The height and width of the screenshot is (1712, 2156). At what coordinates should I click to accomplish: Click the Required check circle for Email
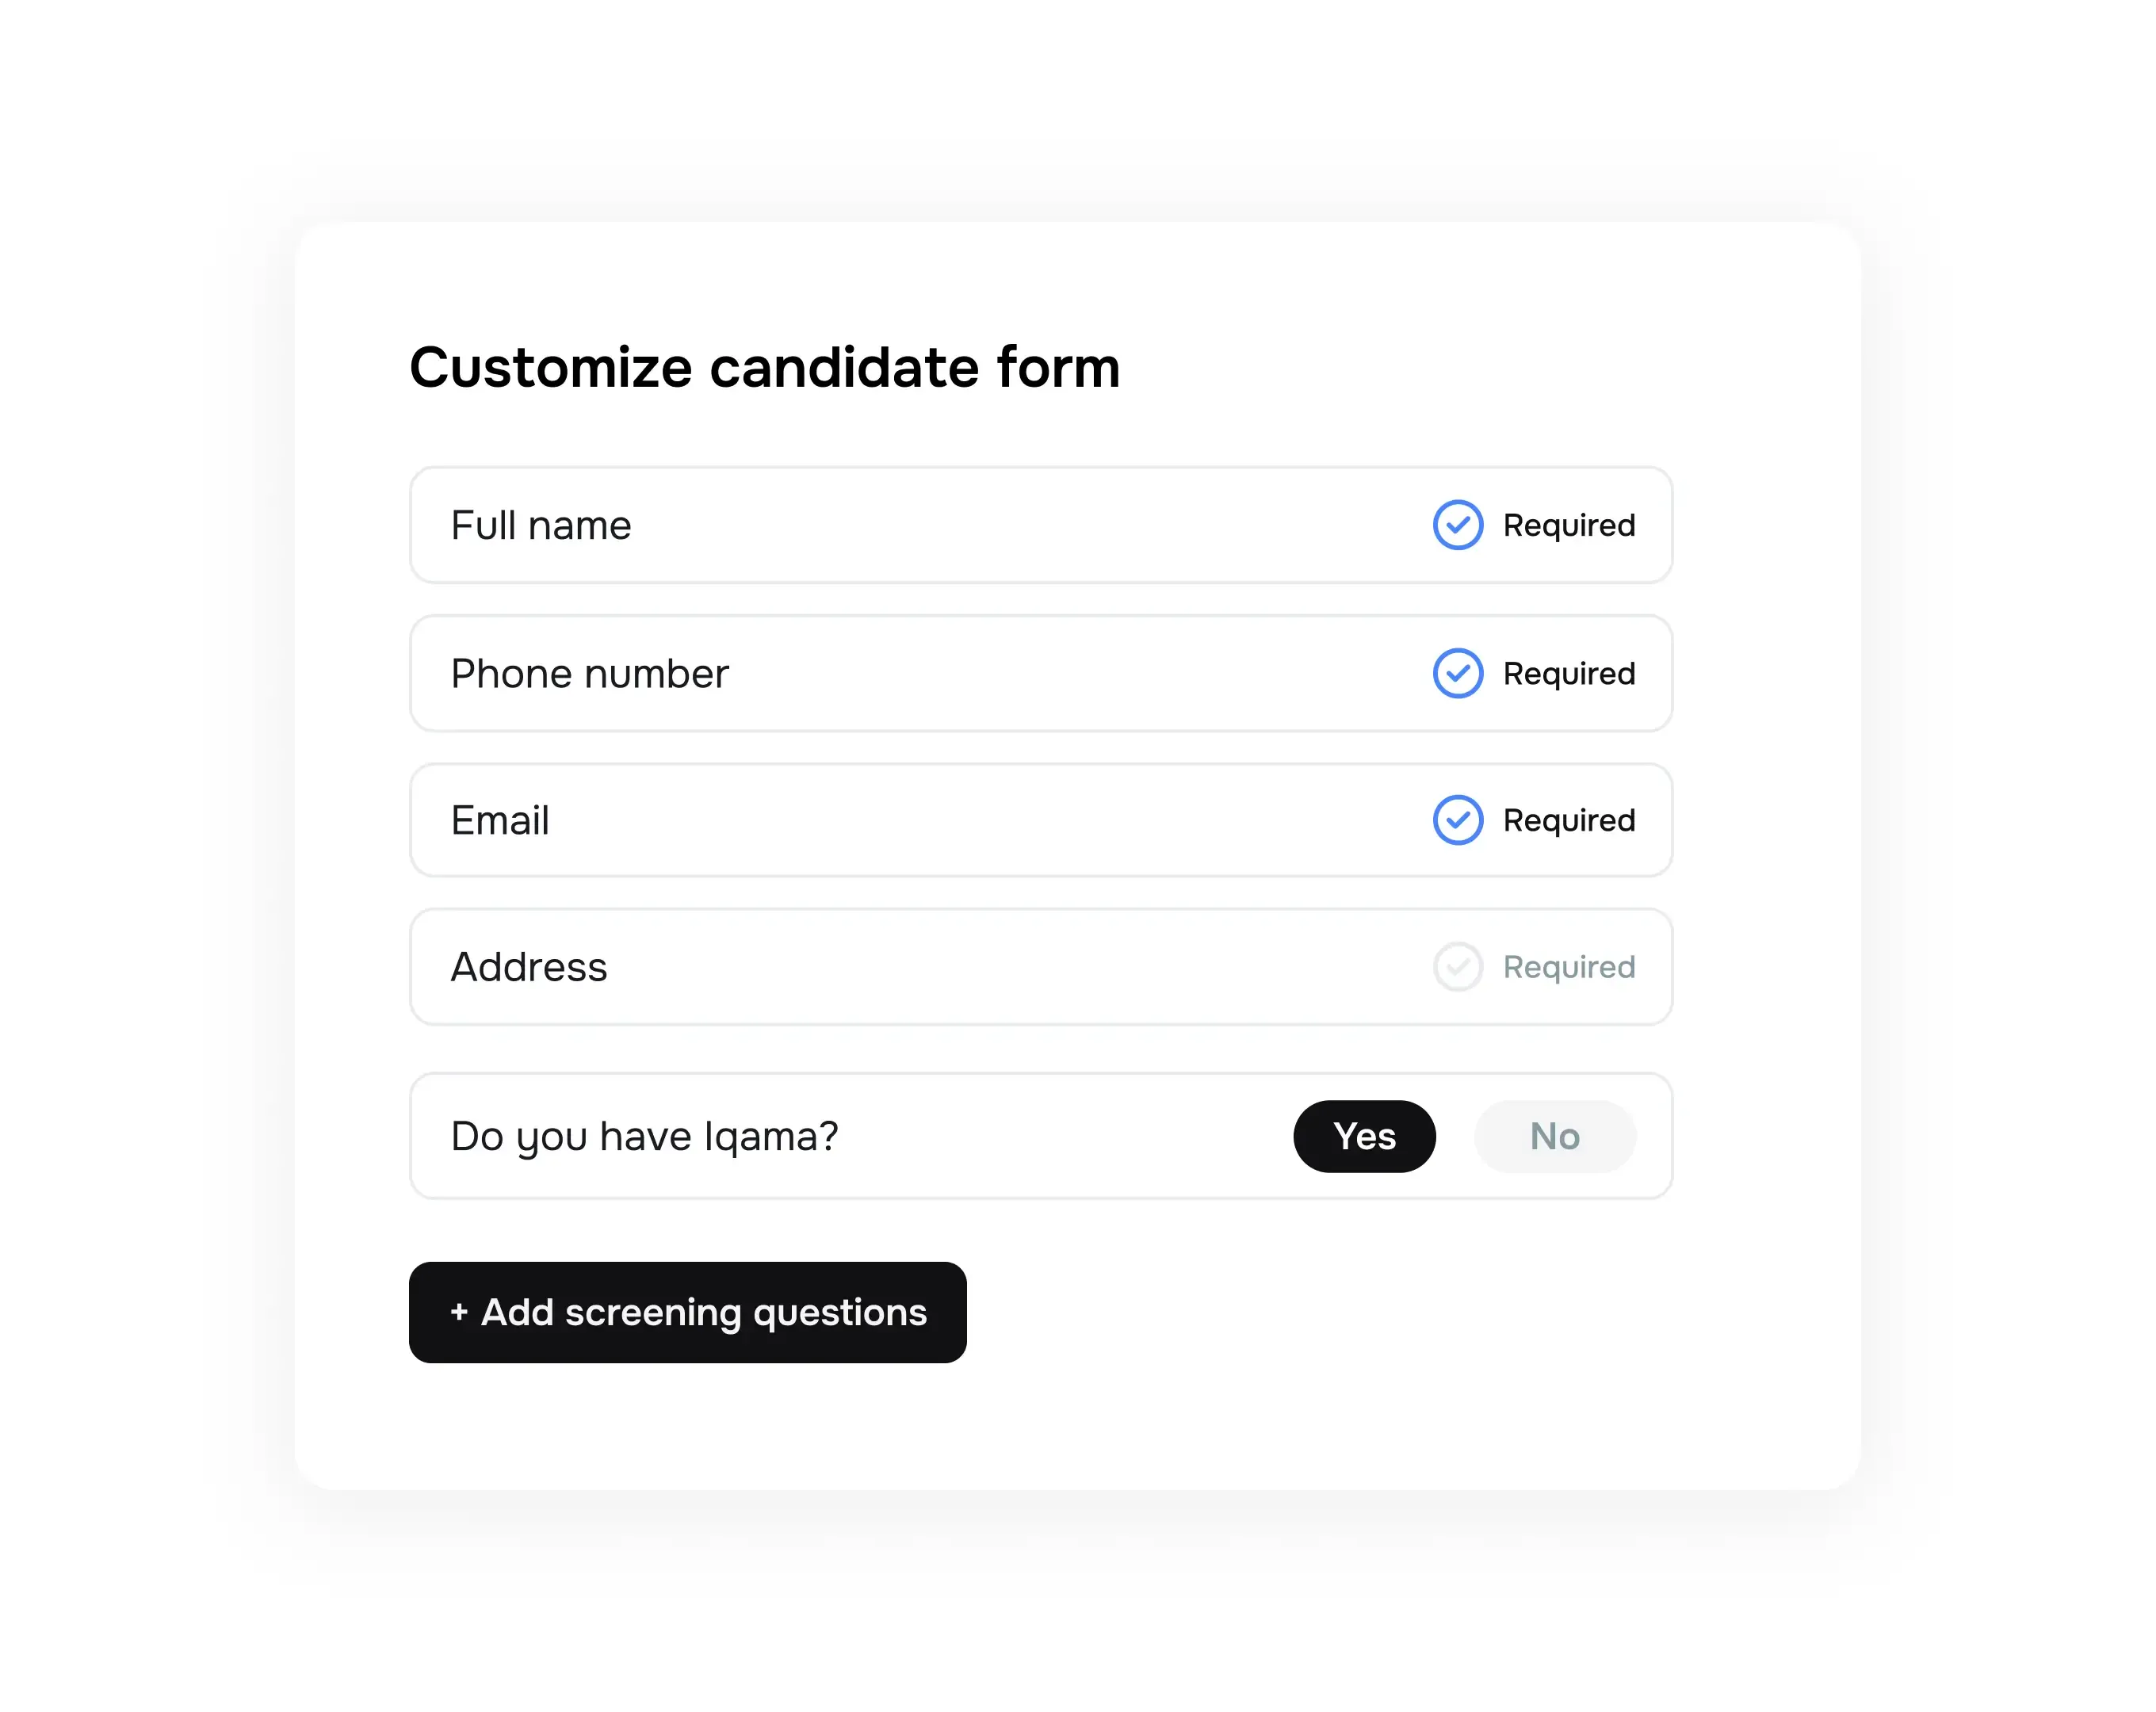[1458, 820]
